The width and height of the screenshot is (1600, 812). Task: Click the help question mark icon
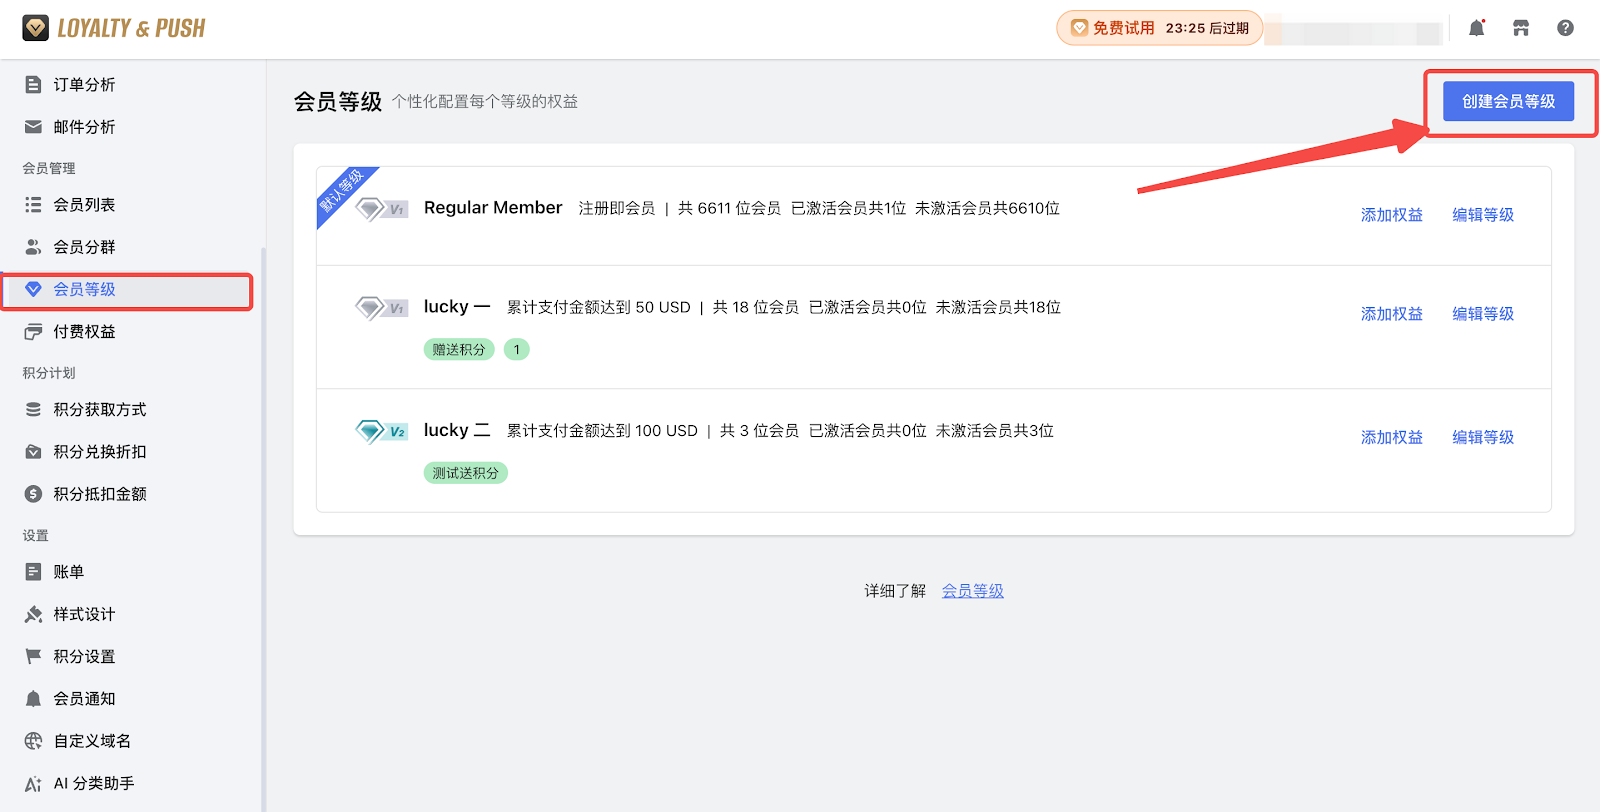(x=1565, y=28)
